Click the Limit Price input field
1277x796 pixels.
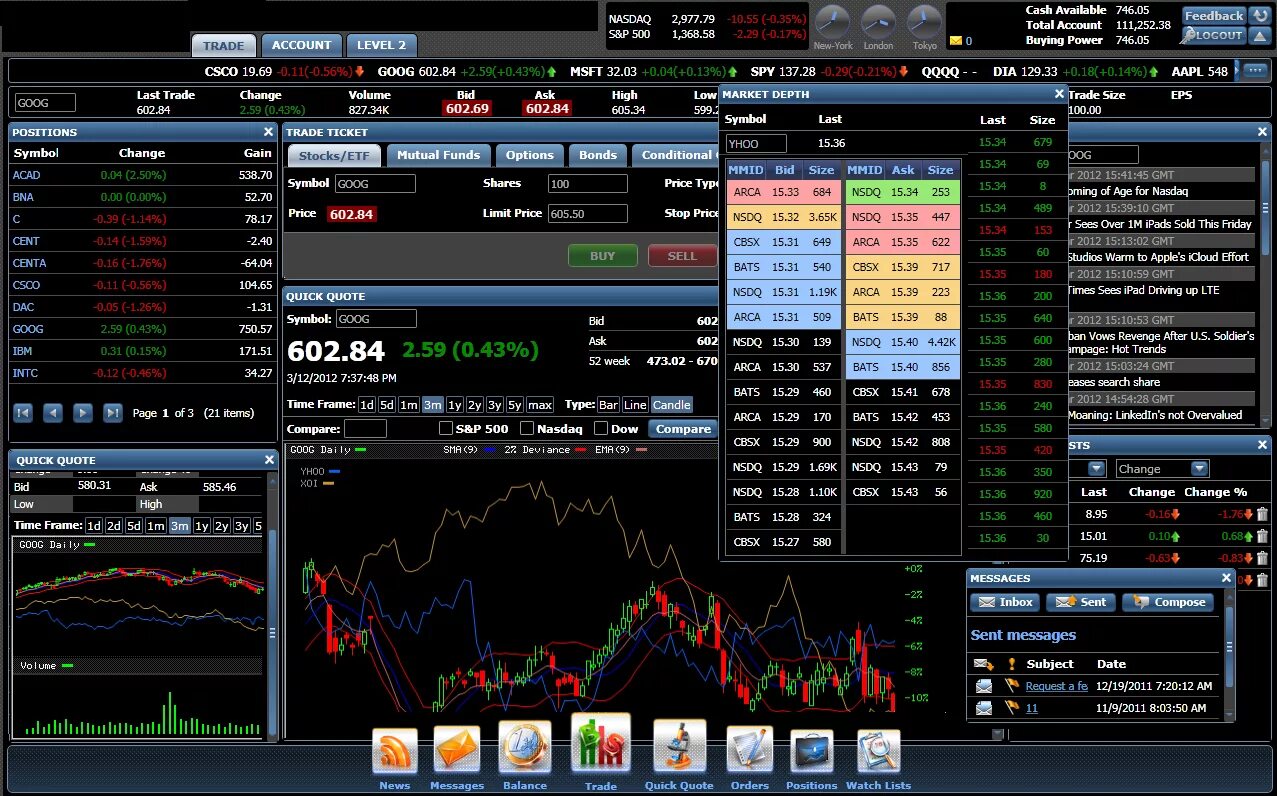[588, 214]
